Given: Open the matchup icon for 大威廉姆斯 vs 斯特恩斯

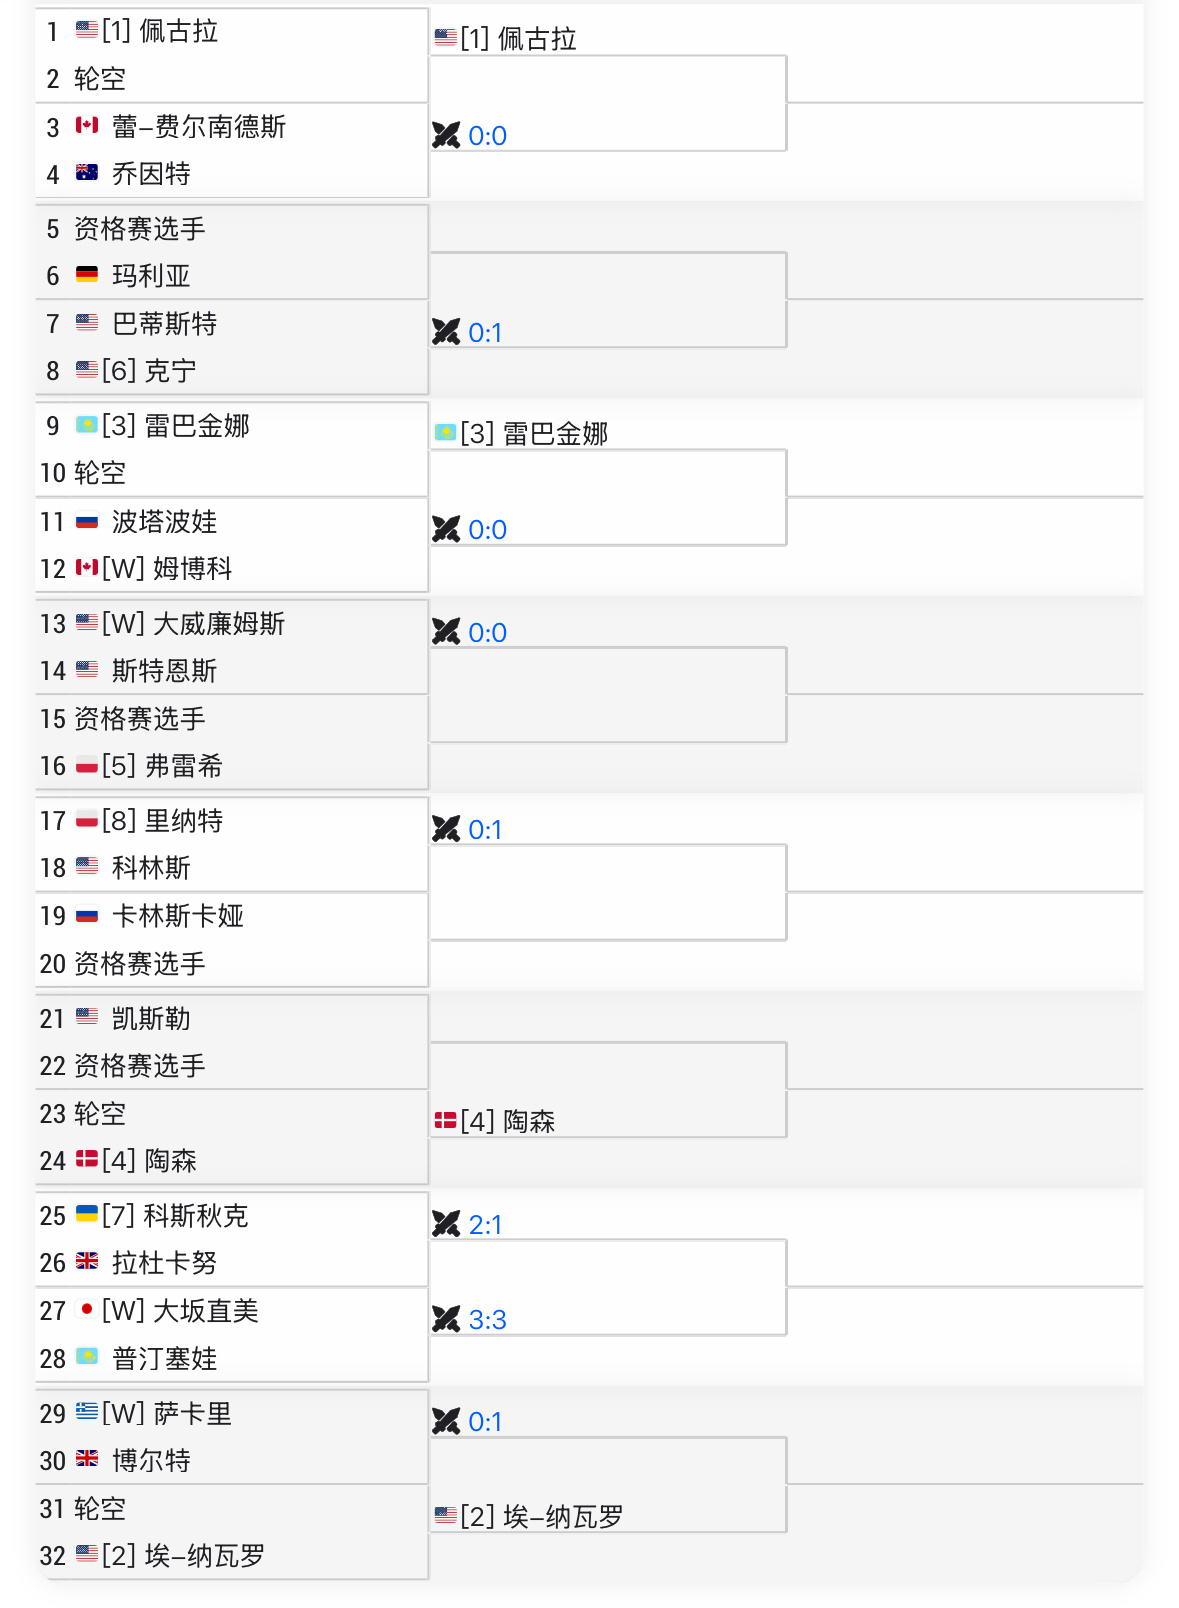Looking at the screenshot, I should 446,632.
